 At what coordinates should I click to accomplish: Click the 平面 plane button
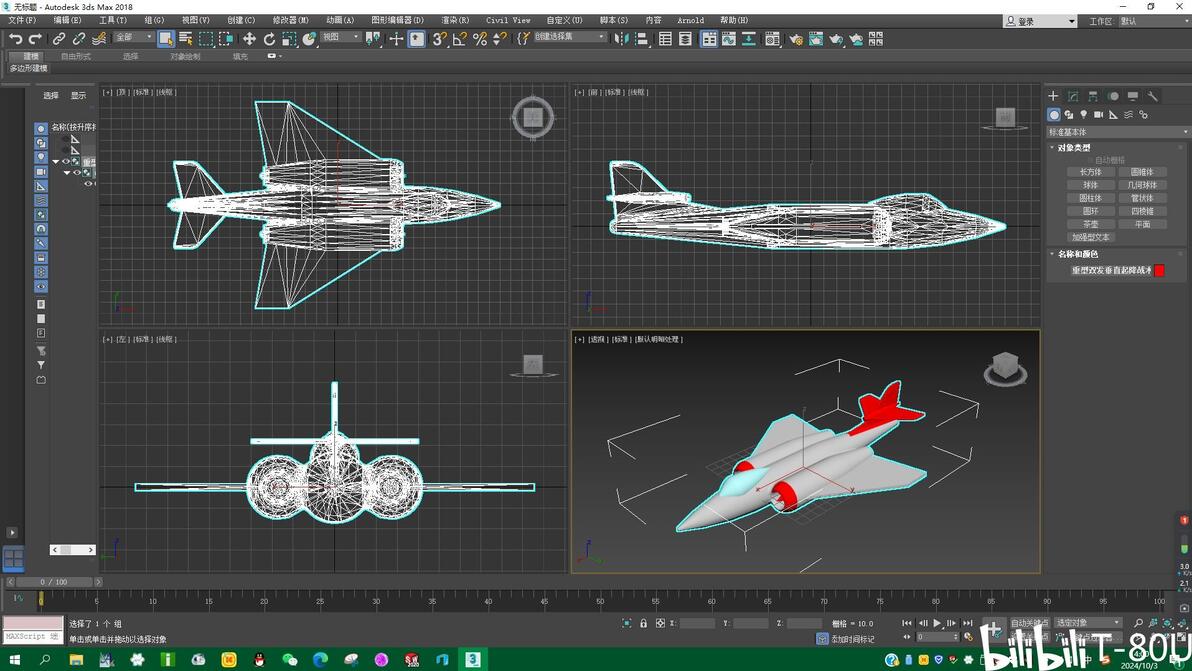[1142, 224]
